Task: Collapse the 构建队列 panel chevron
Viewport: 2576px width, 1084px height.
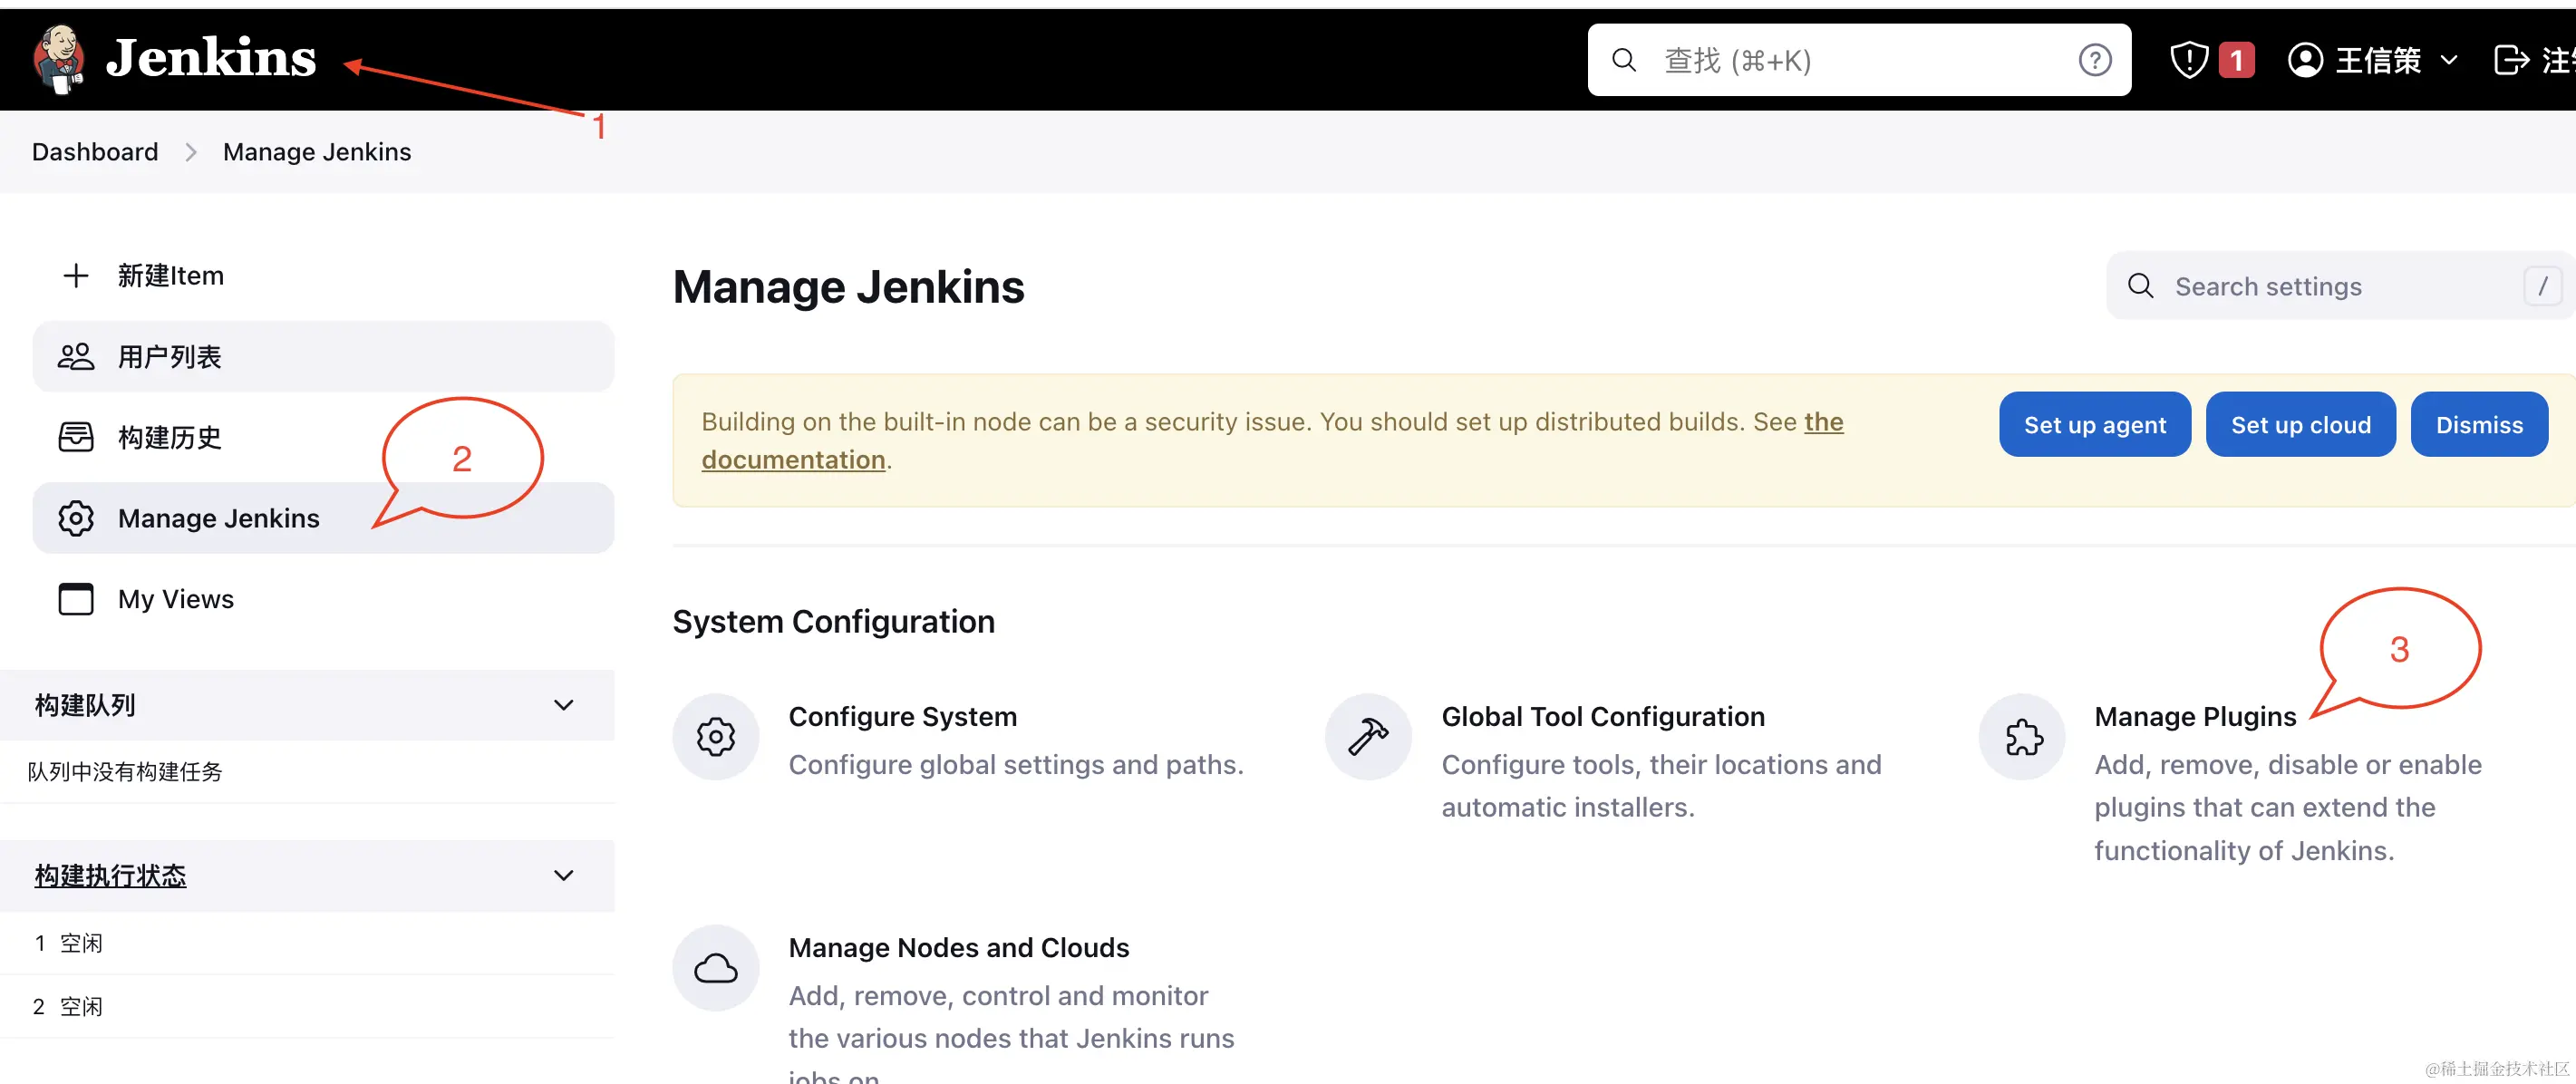Action: [563, 705]
